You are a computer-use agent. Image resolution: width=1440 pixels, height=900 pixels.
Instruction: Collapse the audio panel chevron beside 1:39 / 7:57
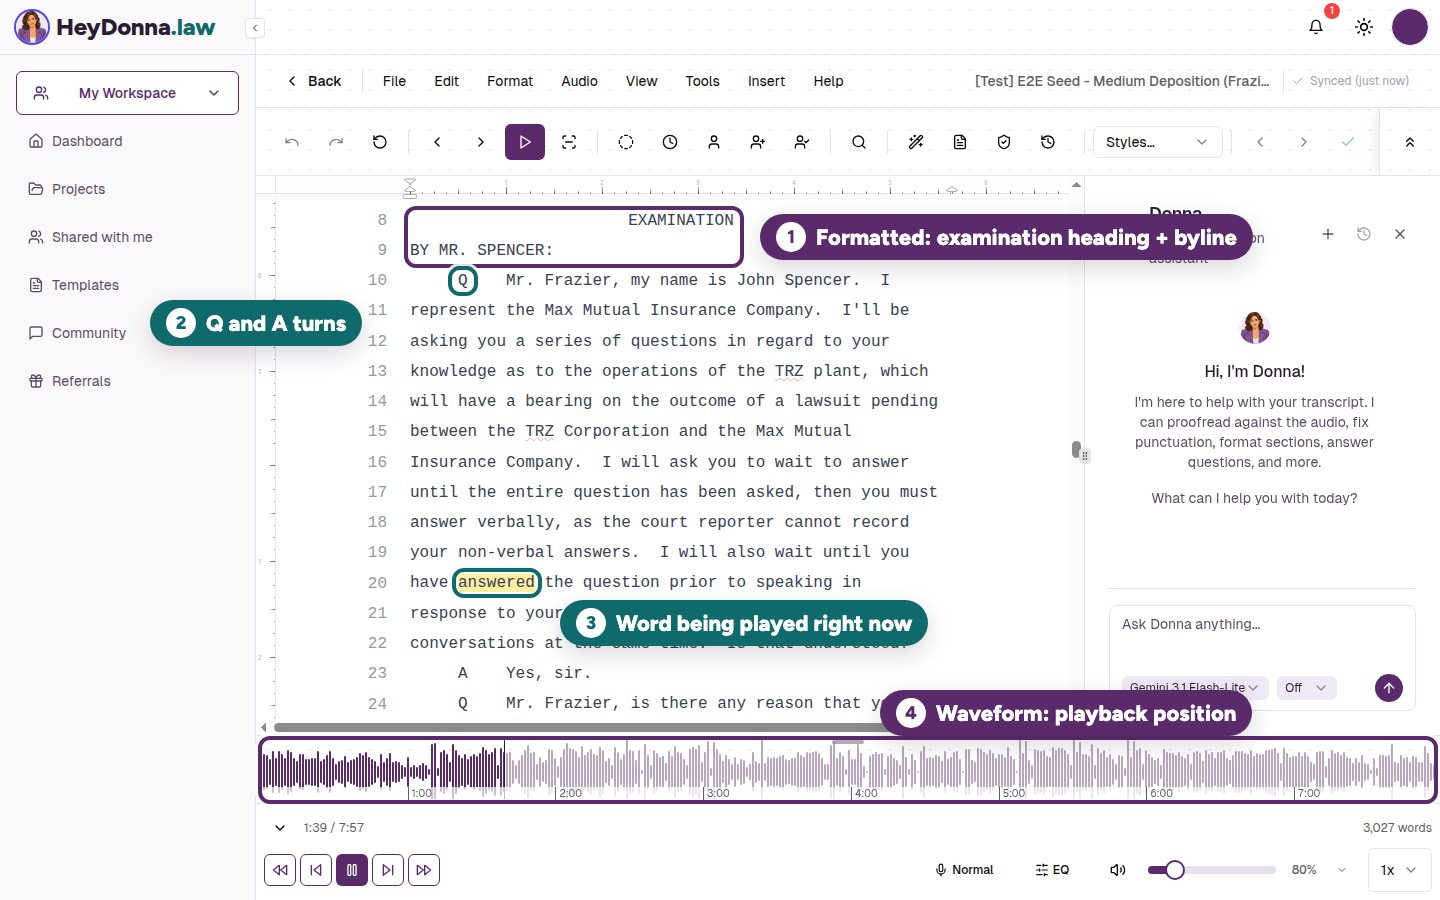coord(280,828)
